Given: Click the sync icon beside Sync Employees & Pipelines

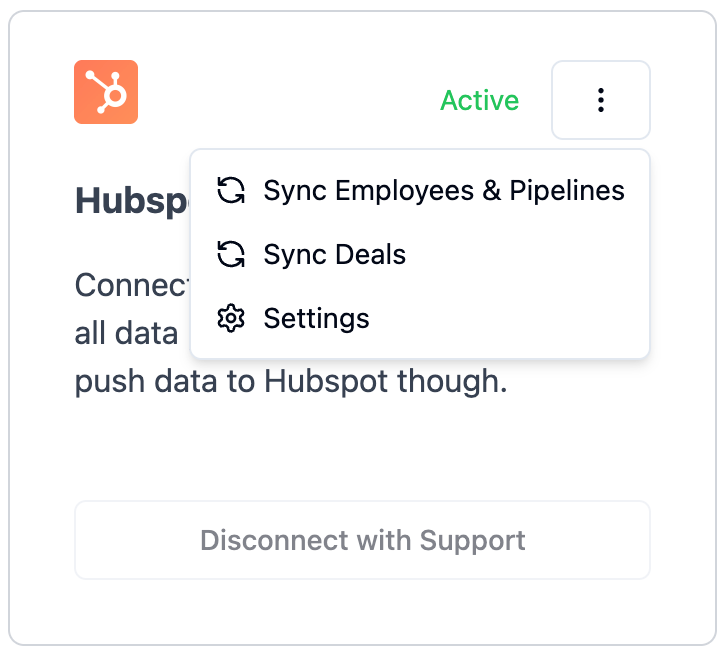Looking at the screenshot, I should 231,190.
